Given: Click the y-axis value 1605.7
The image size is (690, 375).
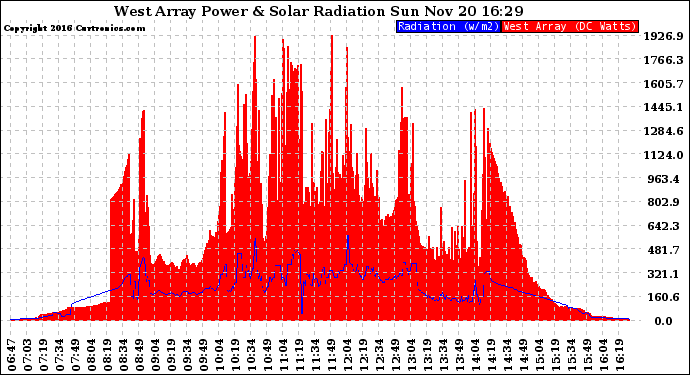Looking at the screenshot, I should (664, 84).
